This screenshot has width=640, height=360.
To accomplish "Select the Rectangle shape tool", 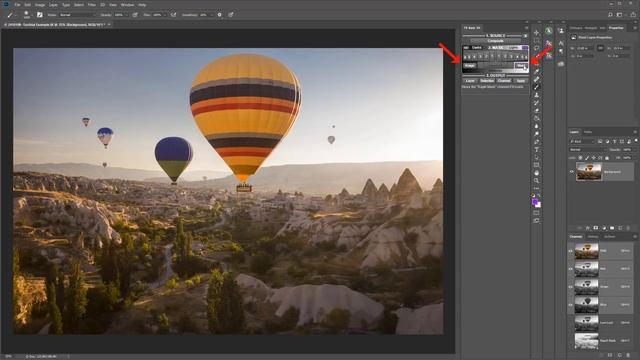I will 536,165.
